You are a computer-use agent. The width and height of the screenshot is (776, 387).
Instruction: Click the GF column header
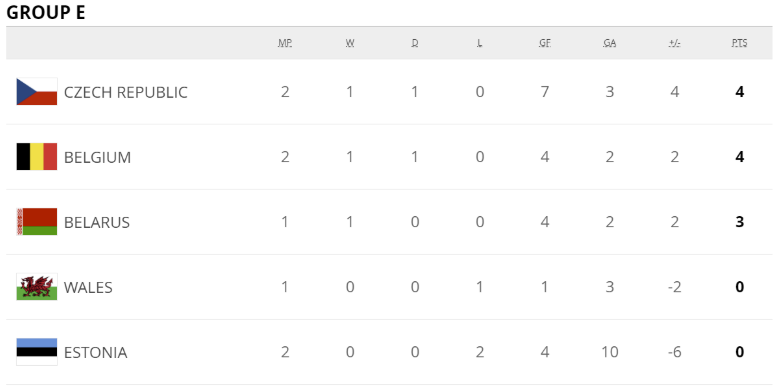tap(545, 43)
